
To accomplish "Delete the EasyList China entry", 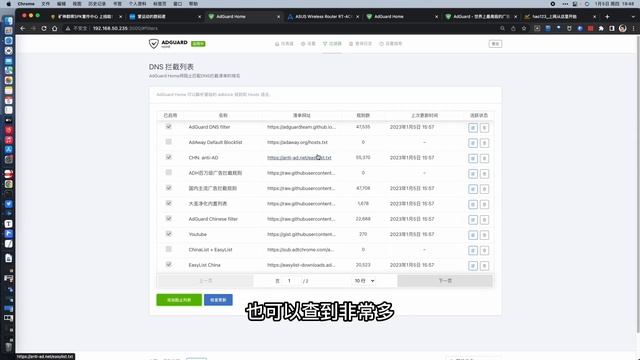I will click(x=484, y=266).
